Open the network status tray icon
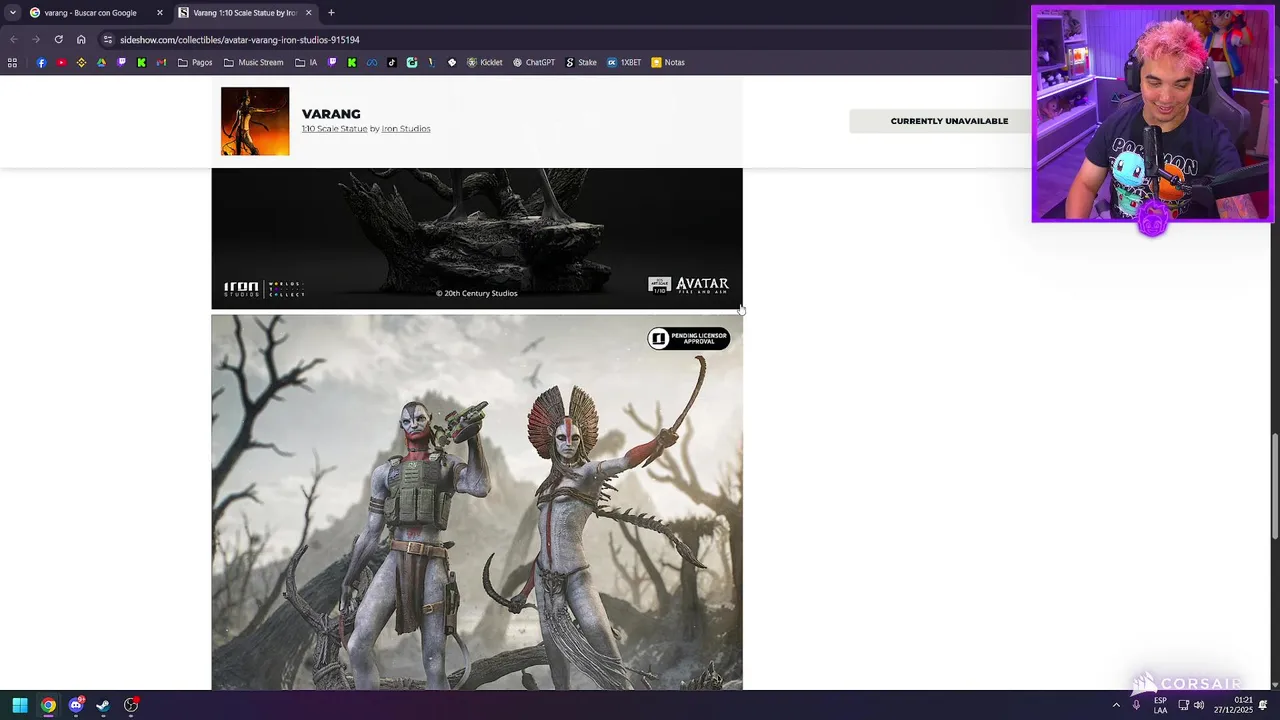Viewport: 1280px width, 720px height. tap(1183, 705)
